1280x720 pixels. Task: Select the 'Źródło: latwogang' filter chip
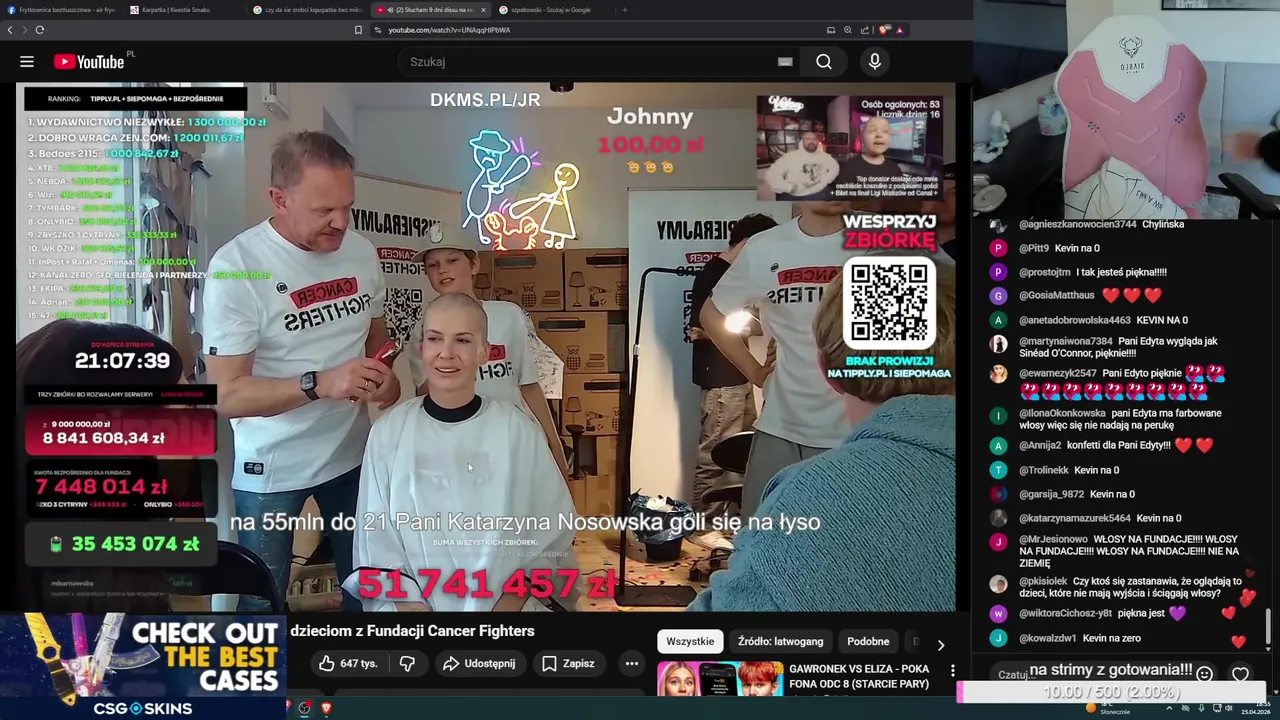point(780,641)
